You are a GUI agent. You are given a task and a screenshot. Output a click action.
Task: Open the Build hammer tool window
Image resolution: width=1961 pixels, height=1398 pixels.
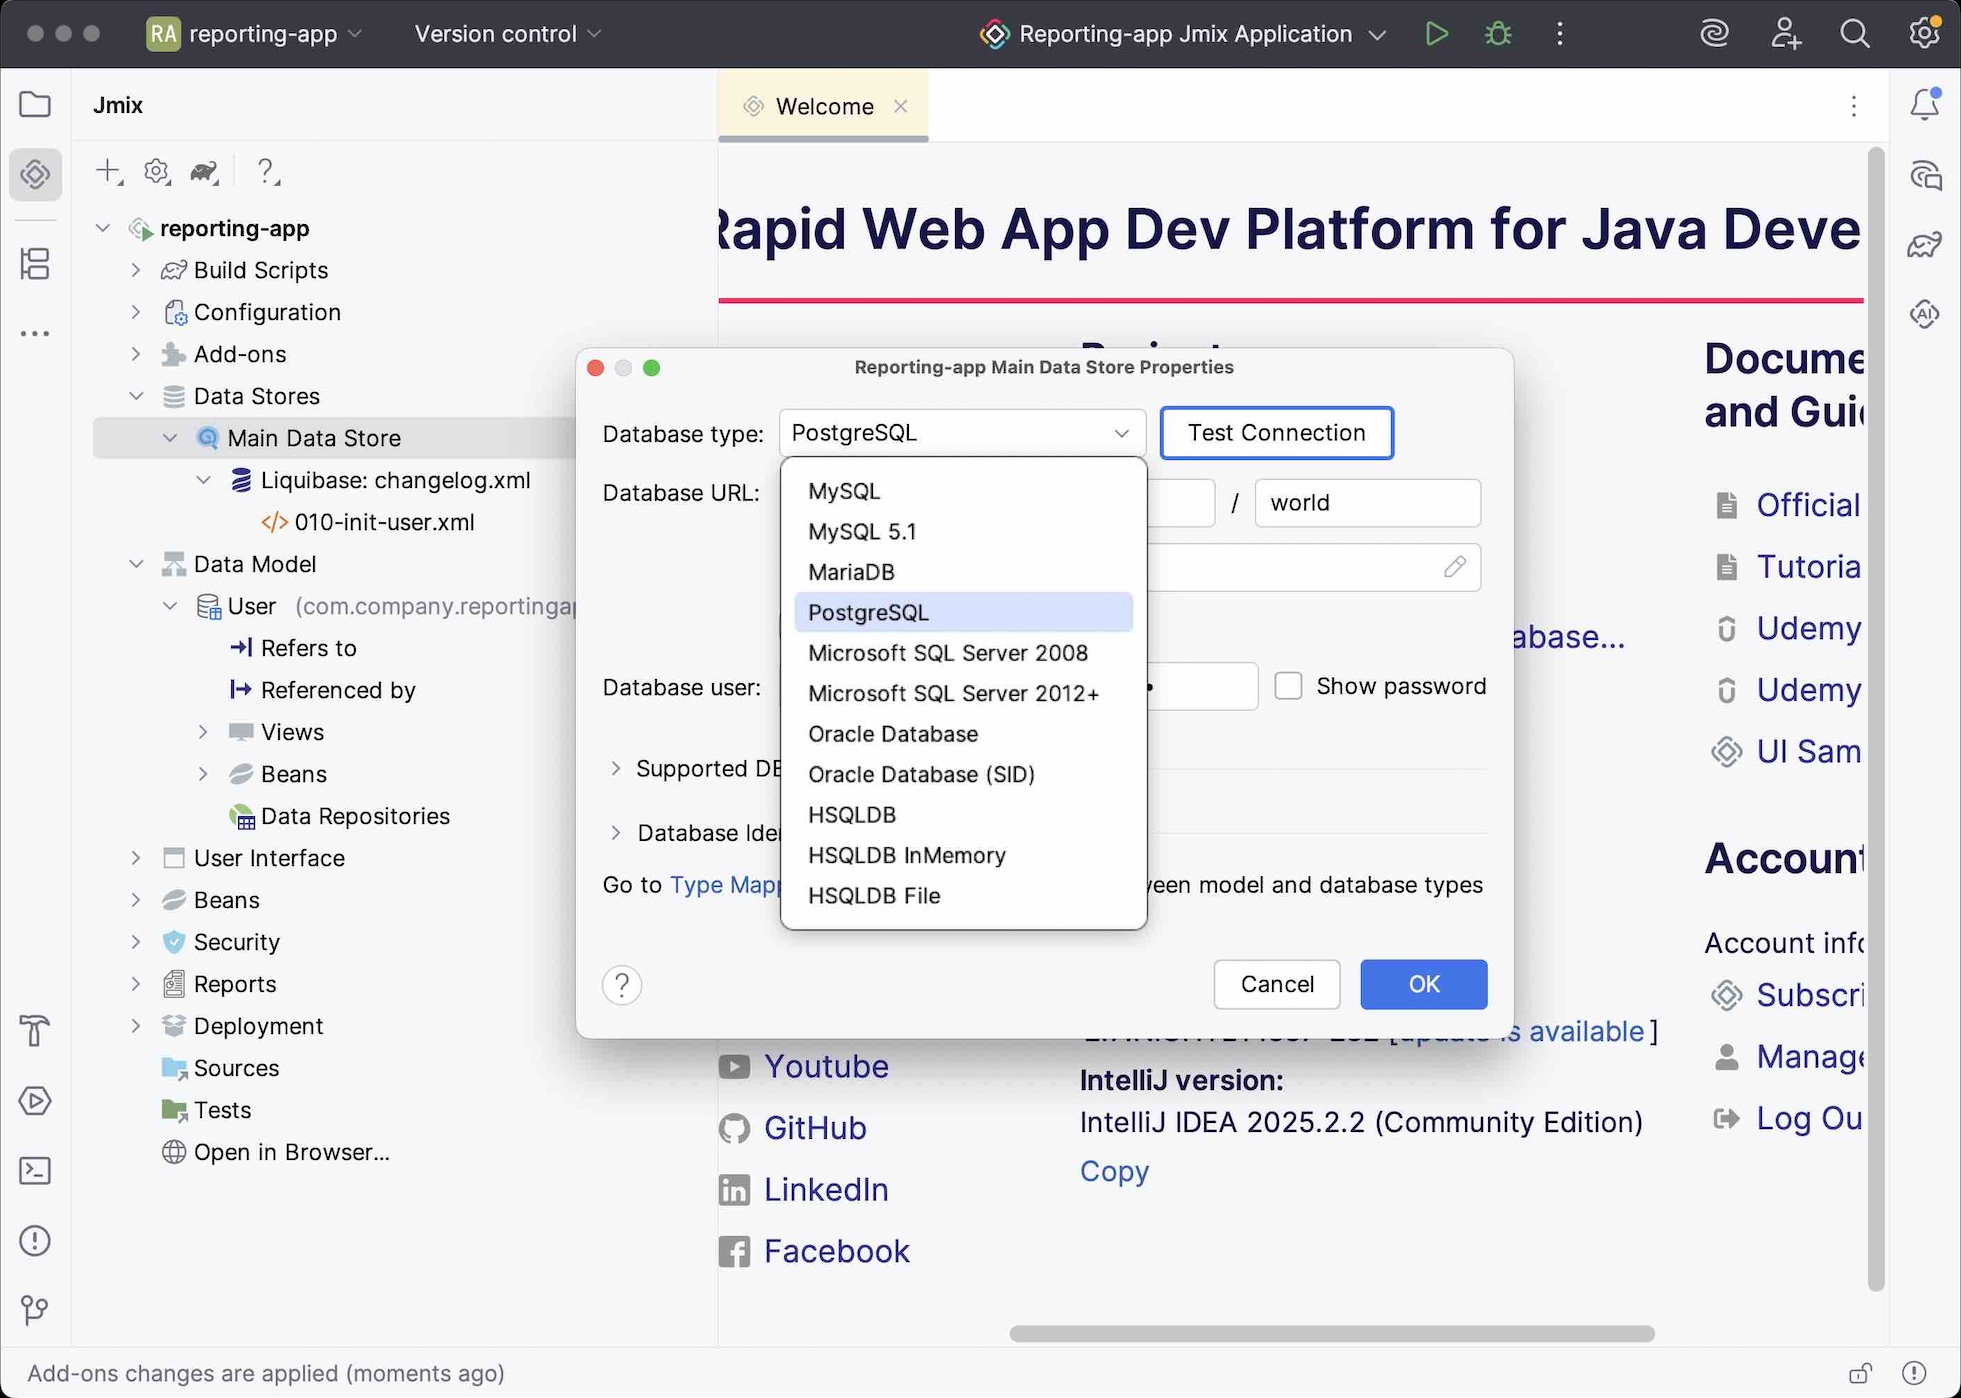(35, 1030)
